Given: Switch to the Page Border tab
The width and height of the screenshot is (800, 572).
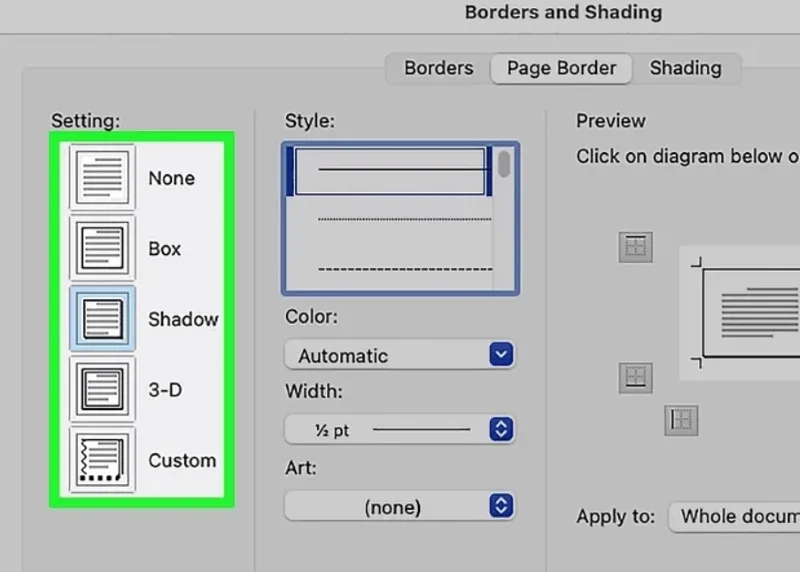Looking at the screenshot, I should tap(561, 68).
